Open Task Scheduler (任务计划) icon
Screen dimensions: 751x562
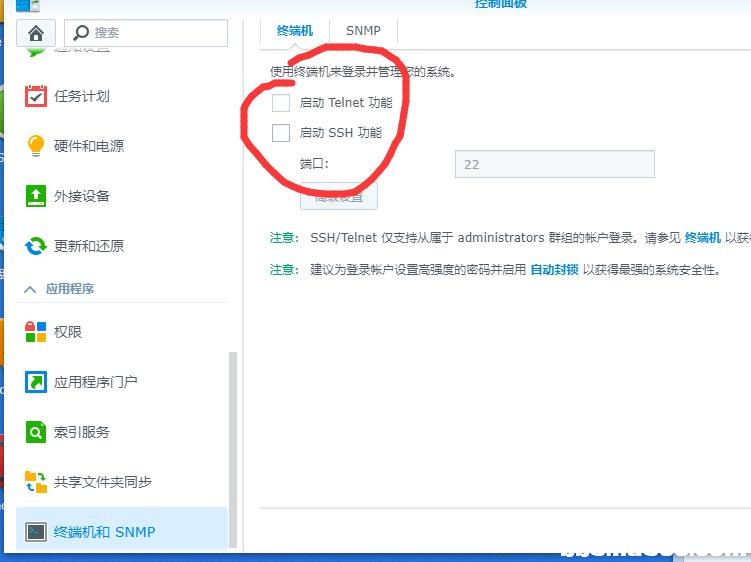36,96
